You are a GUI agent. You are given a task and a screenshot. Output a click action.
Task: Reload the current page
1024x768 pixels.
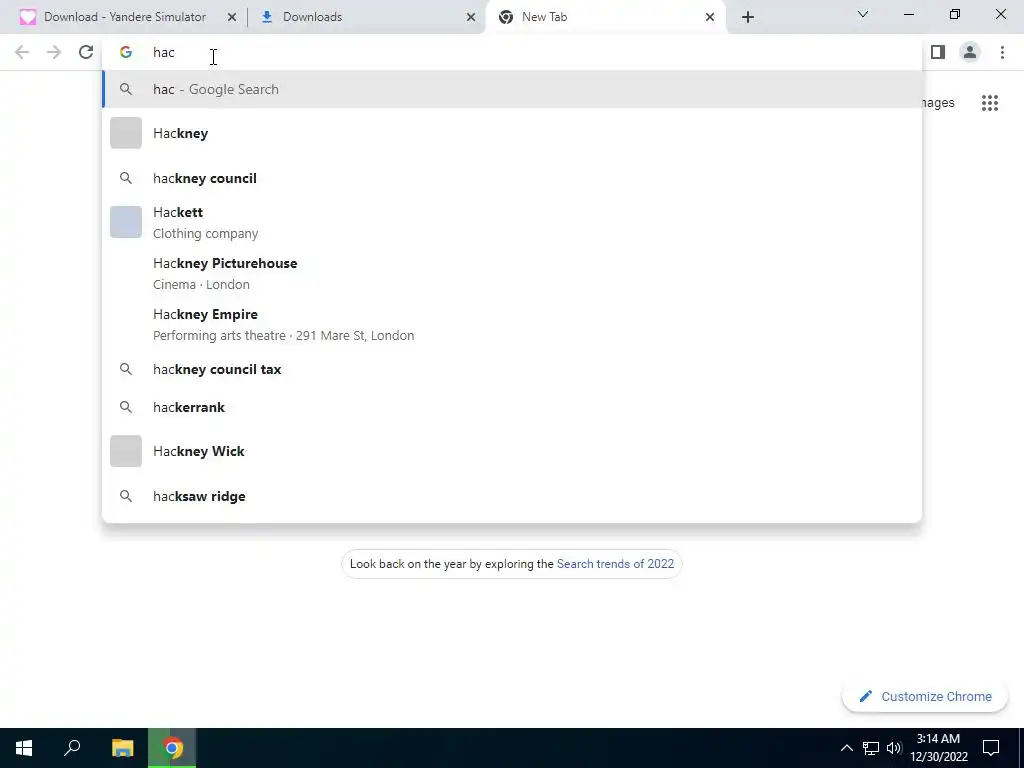86,52
